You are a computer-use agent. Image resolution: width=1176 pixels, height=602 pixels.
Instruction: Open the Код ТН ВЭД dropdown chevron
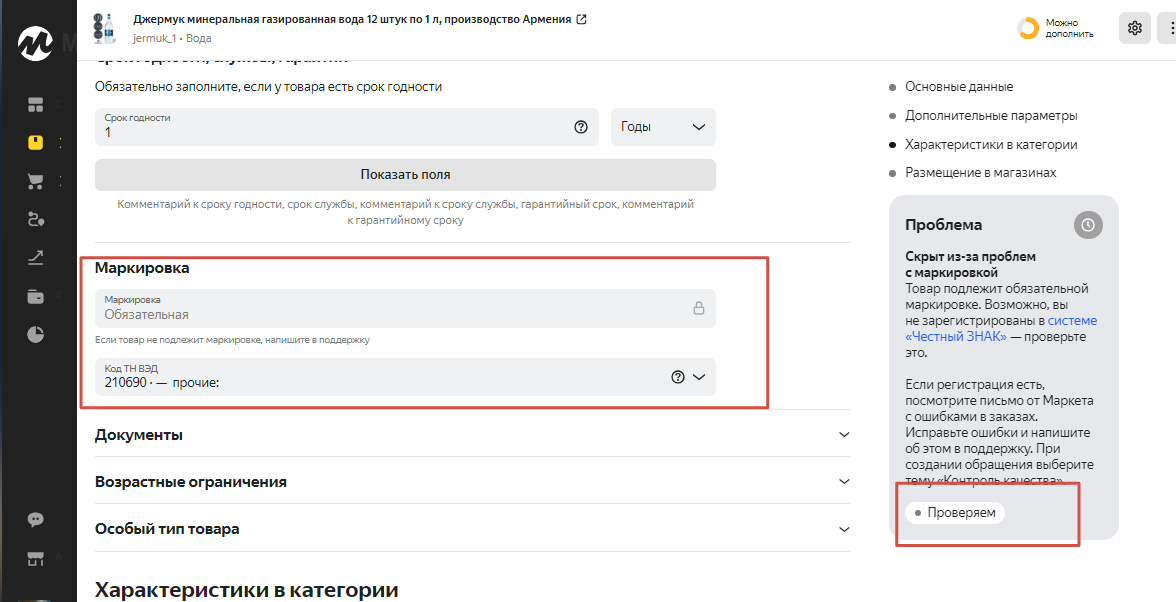pyautogui.click(x=699, y=377)
